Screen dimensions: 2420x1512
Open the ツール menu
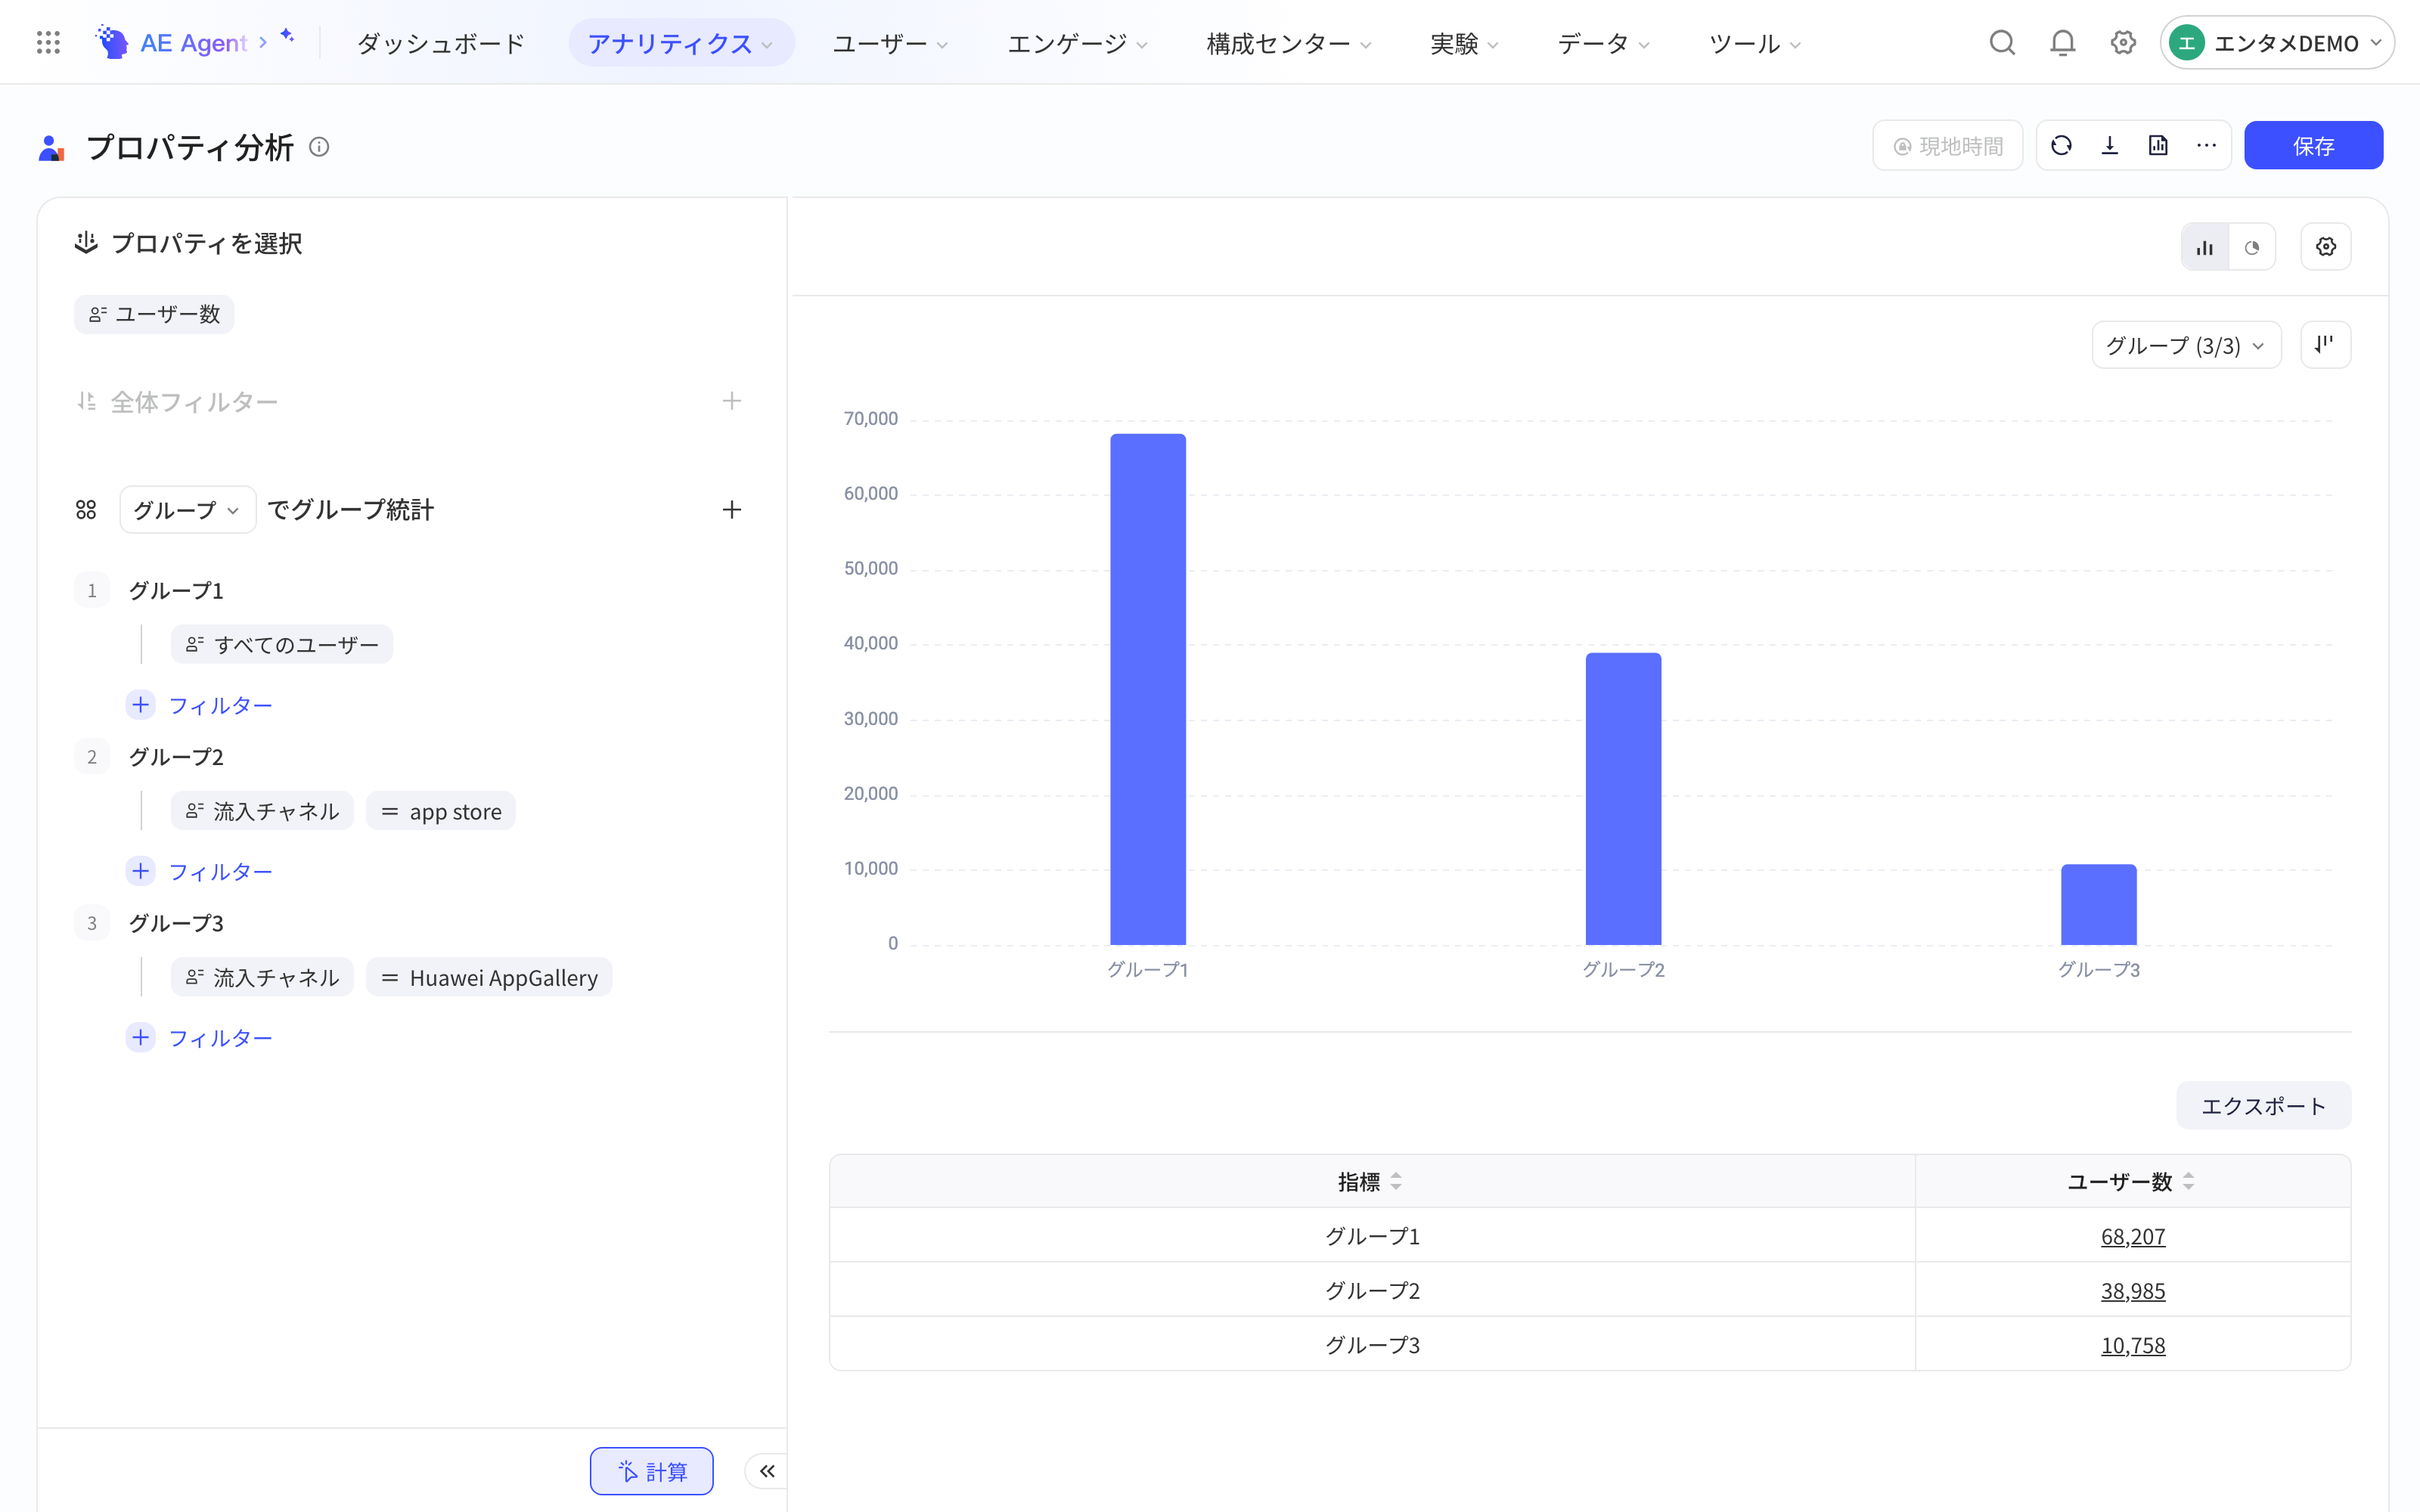click(x=1755, y=43)
